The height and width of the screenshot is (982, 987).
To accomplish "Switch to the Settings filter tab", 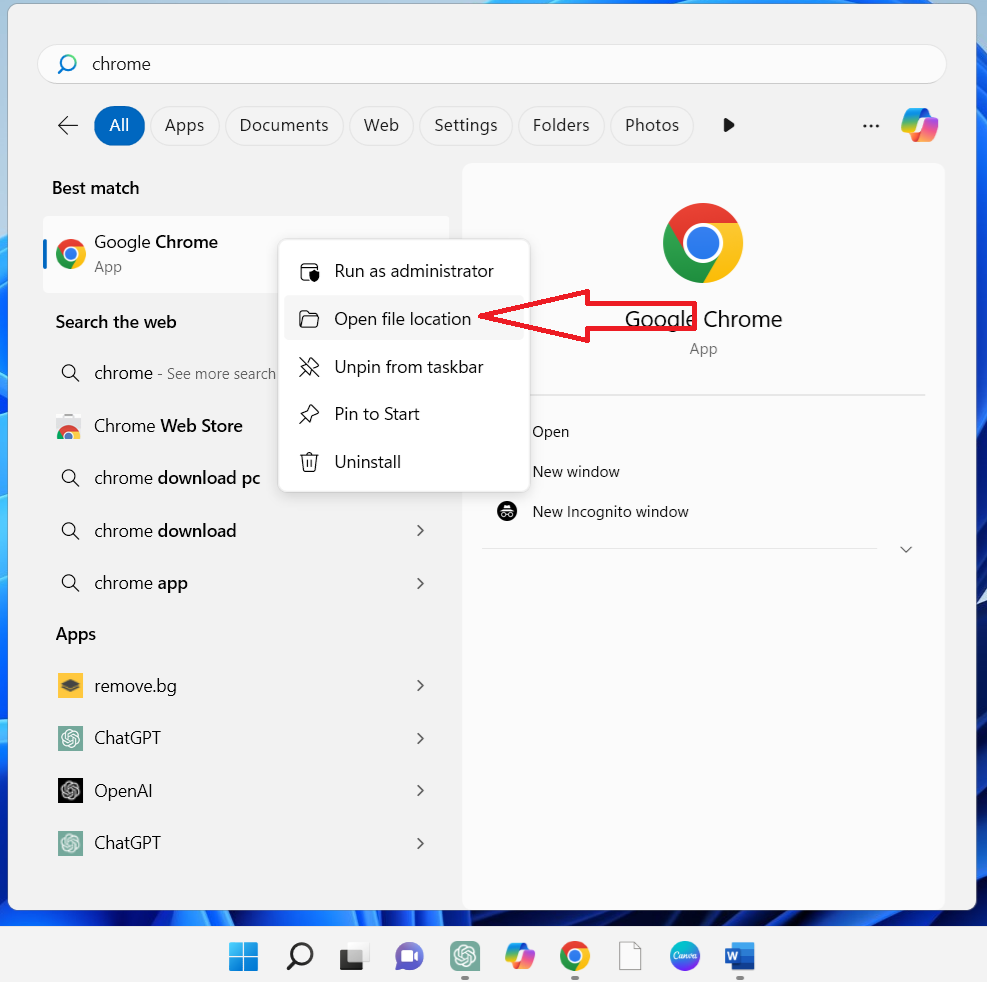I will tap(466, 125).
